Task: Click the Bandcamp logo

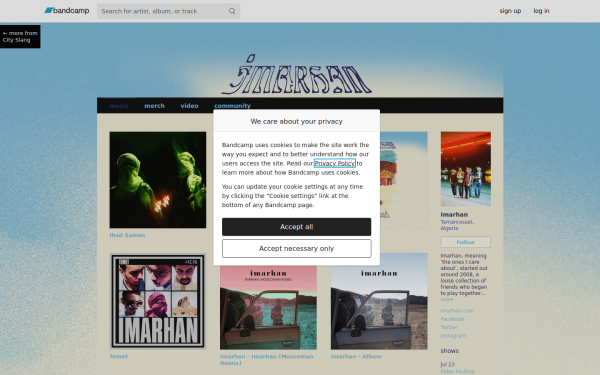Action: tap(67, 11)
